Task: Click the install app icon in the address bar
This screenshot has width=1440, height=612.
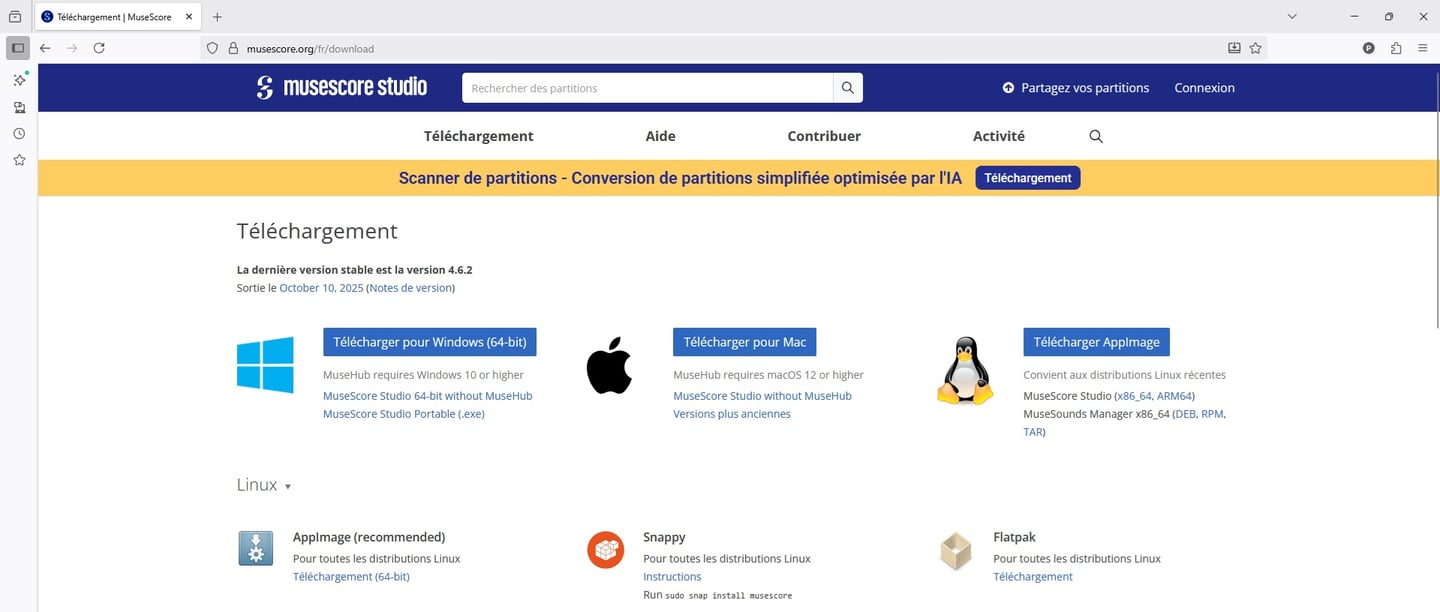Action: [x=1234, y=48]
